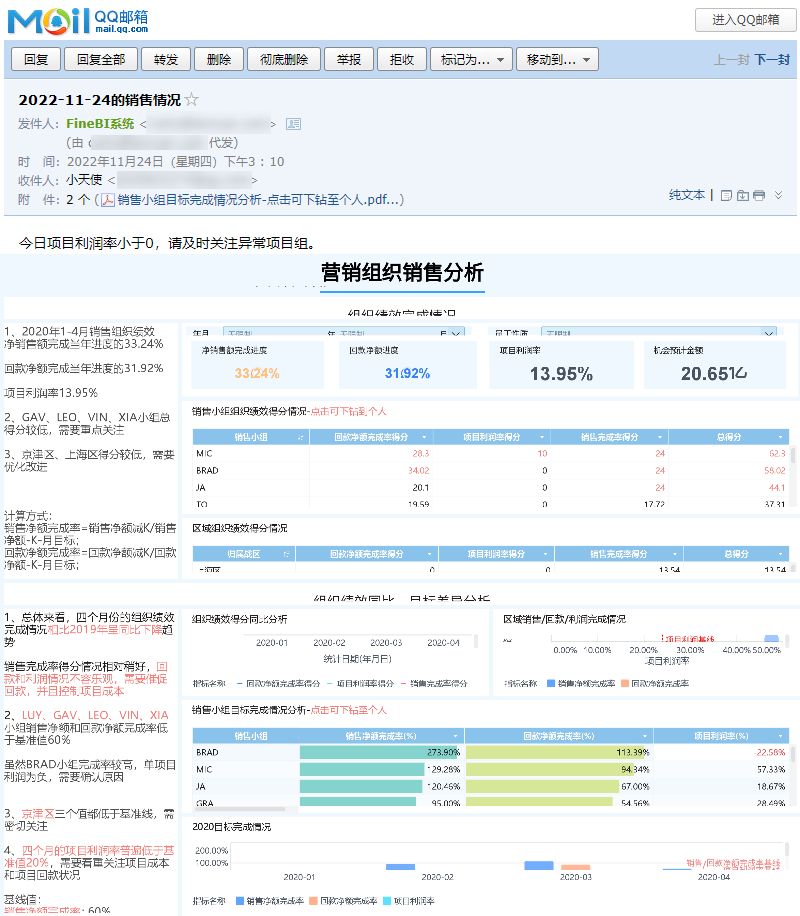Image resolution: width=800 pixels, height=916 pixels.
Task: Report the email using 举报
Action: 349,60
